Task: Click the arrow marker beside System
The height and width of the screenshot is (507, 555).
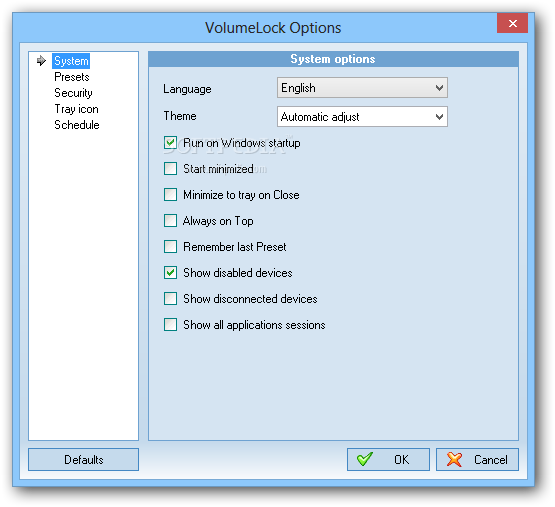Action: point(41,61)
